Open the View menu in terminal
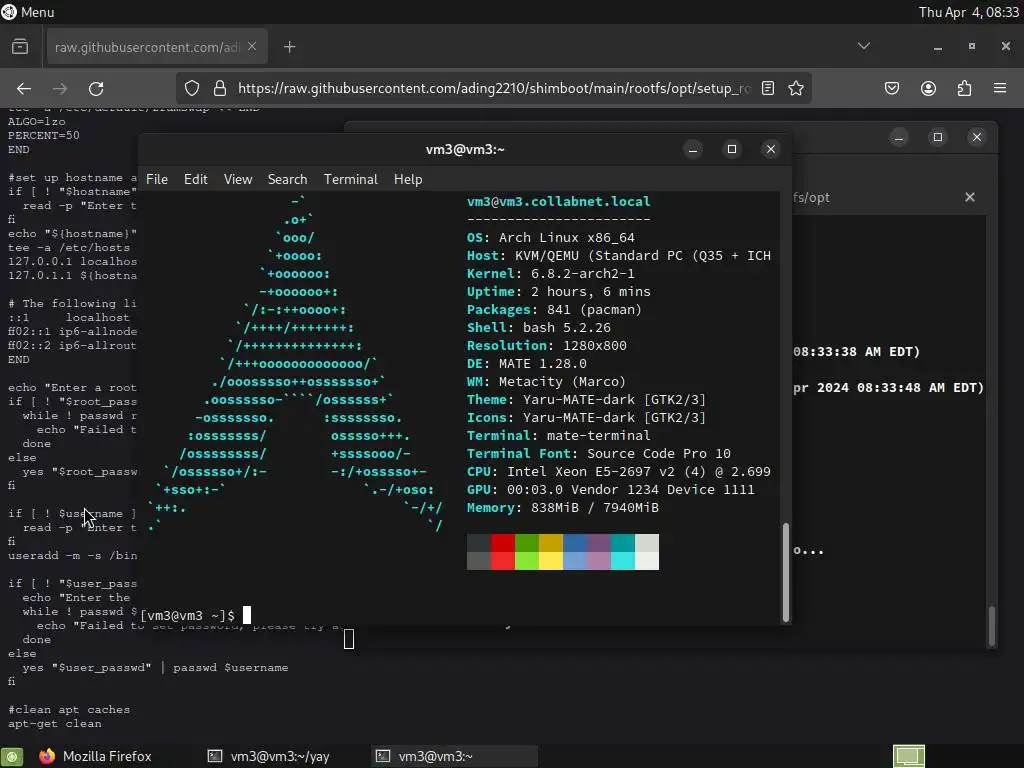The width and height of the screenshot is (1024, 768). (x=238, y=179)
